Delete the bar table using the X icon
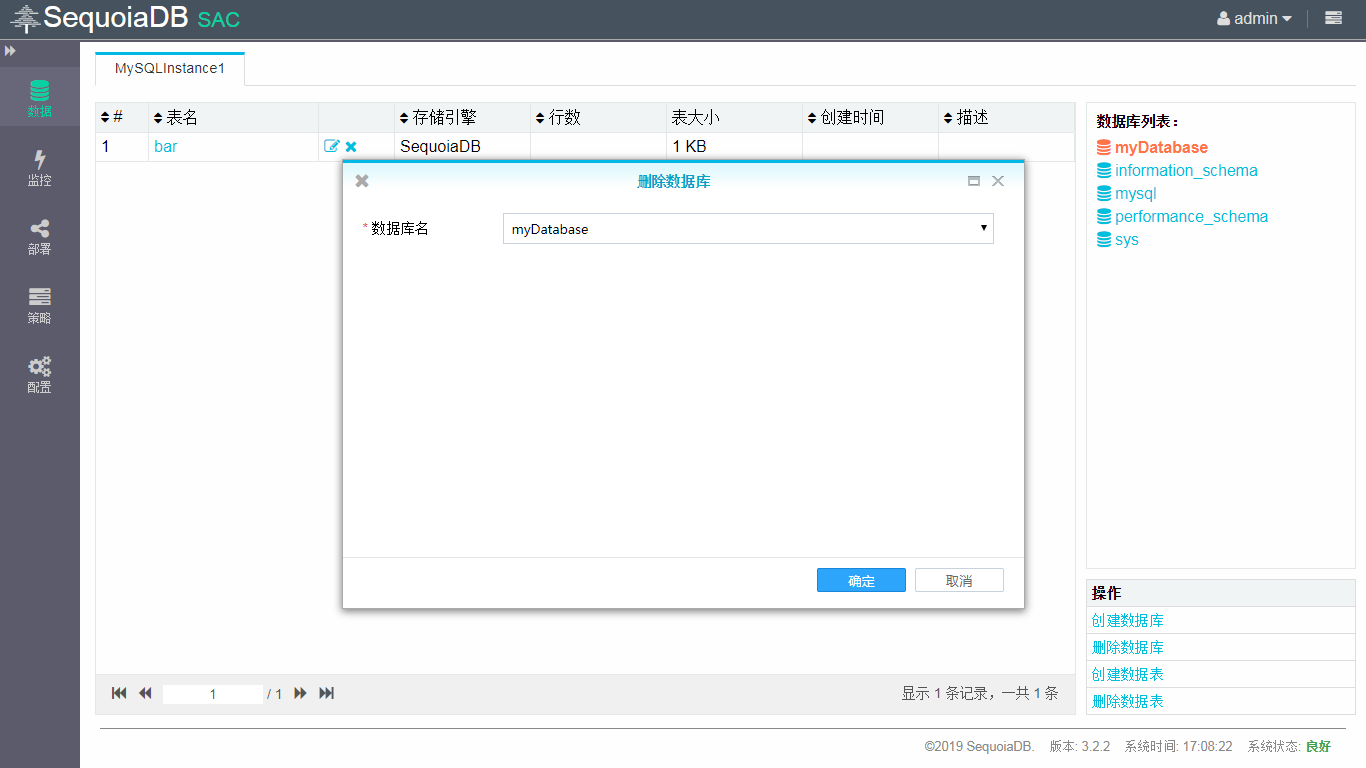Viewport: 1366px width, 768px height. [x=350, y=145]
